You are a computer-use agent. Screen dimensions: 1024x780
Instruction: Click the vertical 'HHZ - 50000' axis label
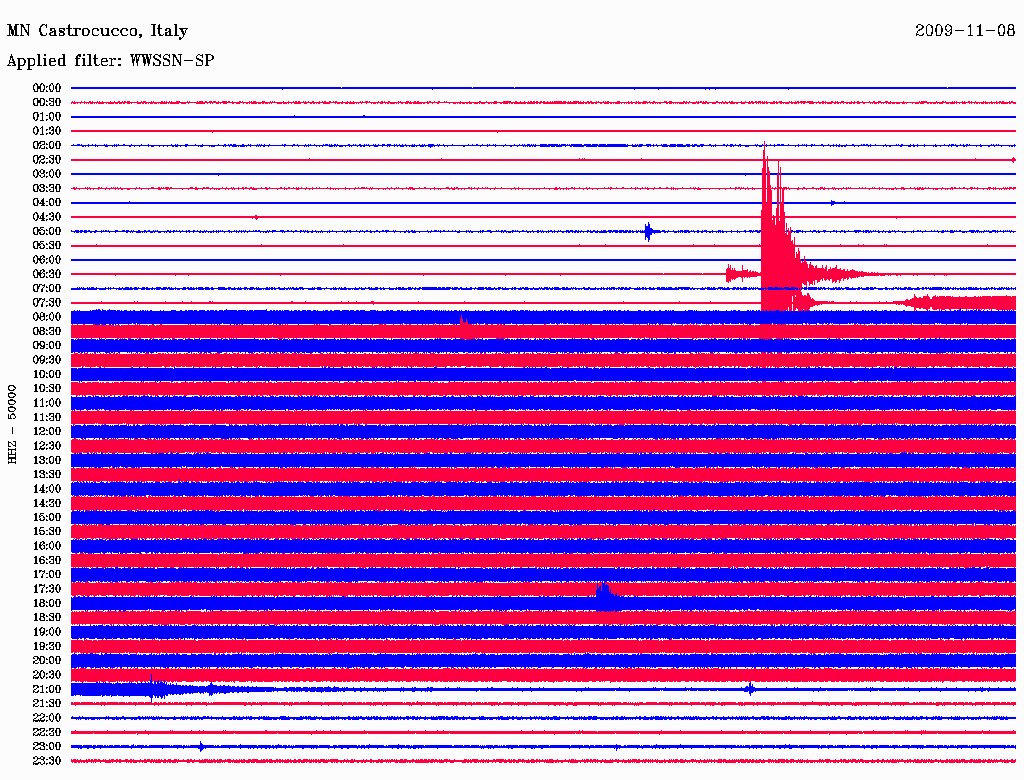point(12,424)
